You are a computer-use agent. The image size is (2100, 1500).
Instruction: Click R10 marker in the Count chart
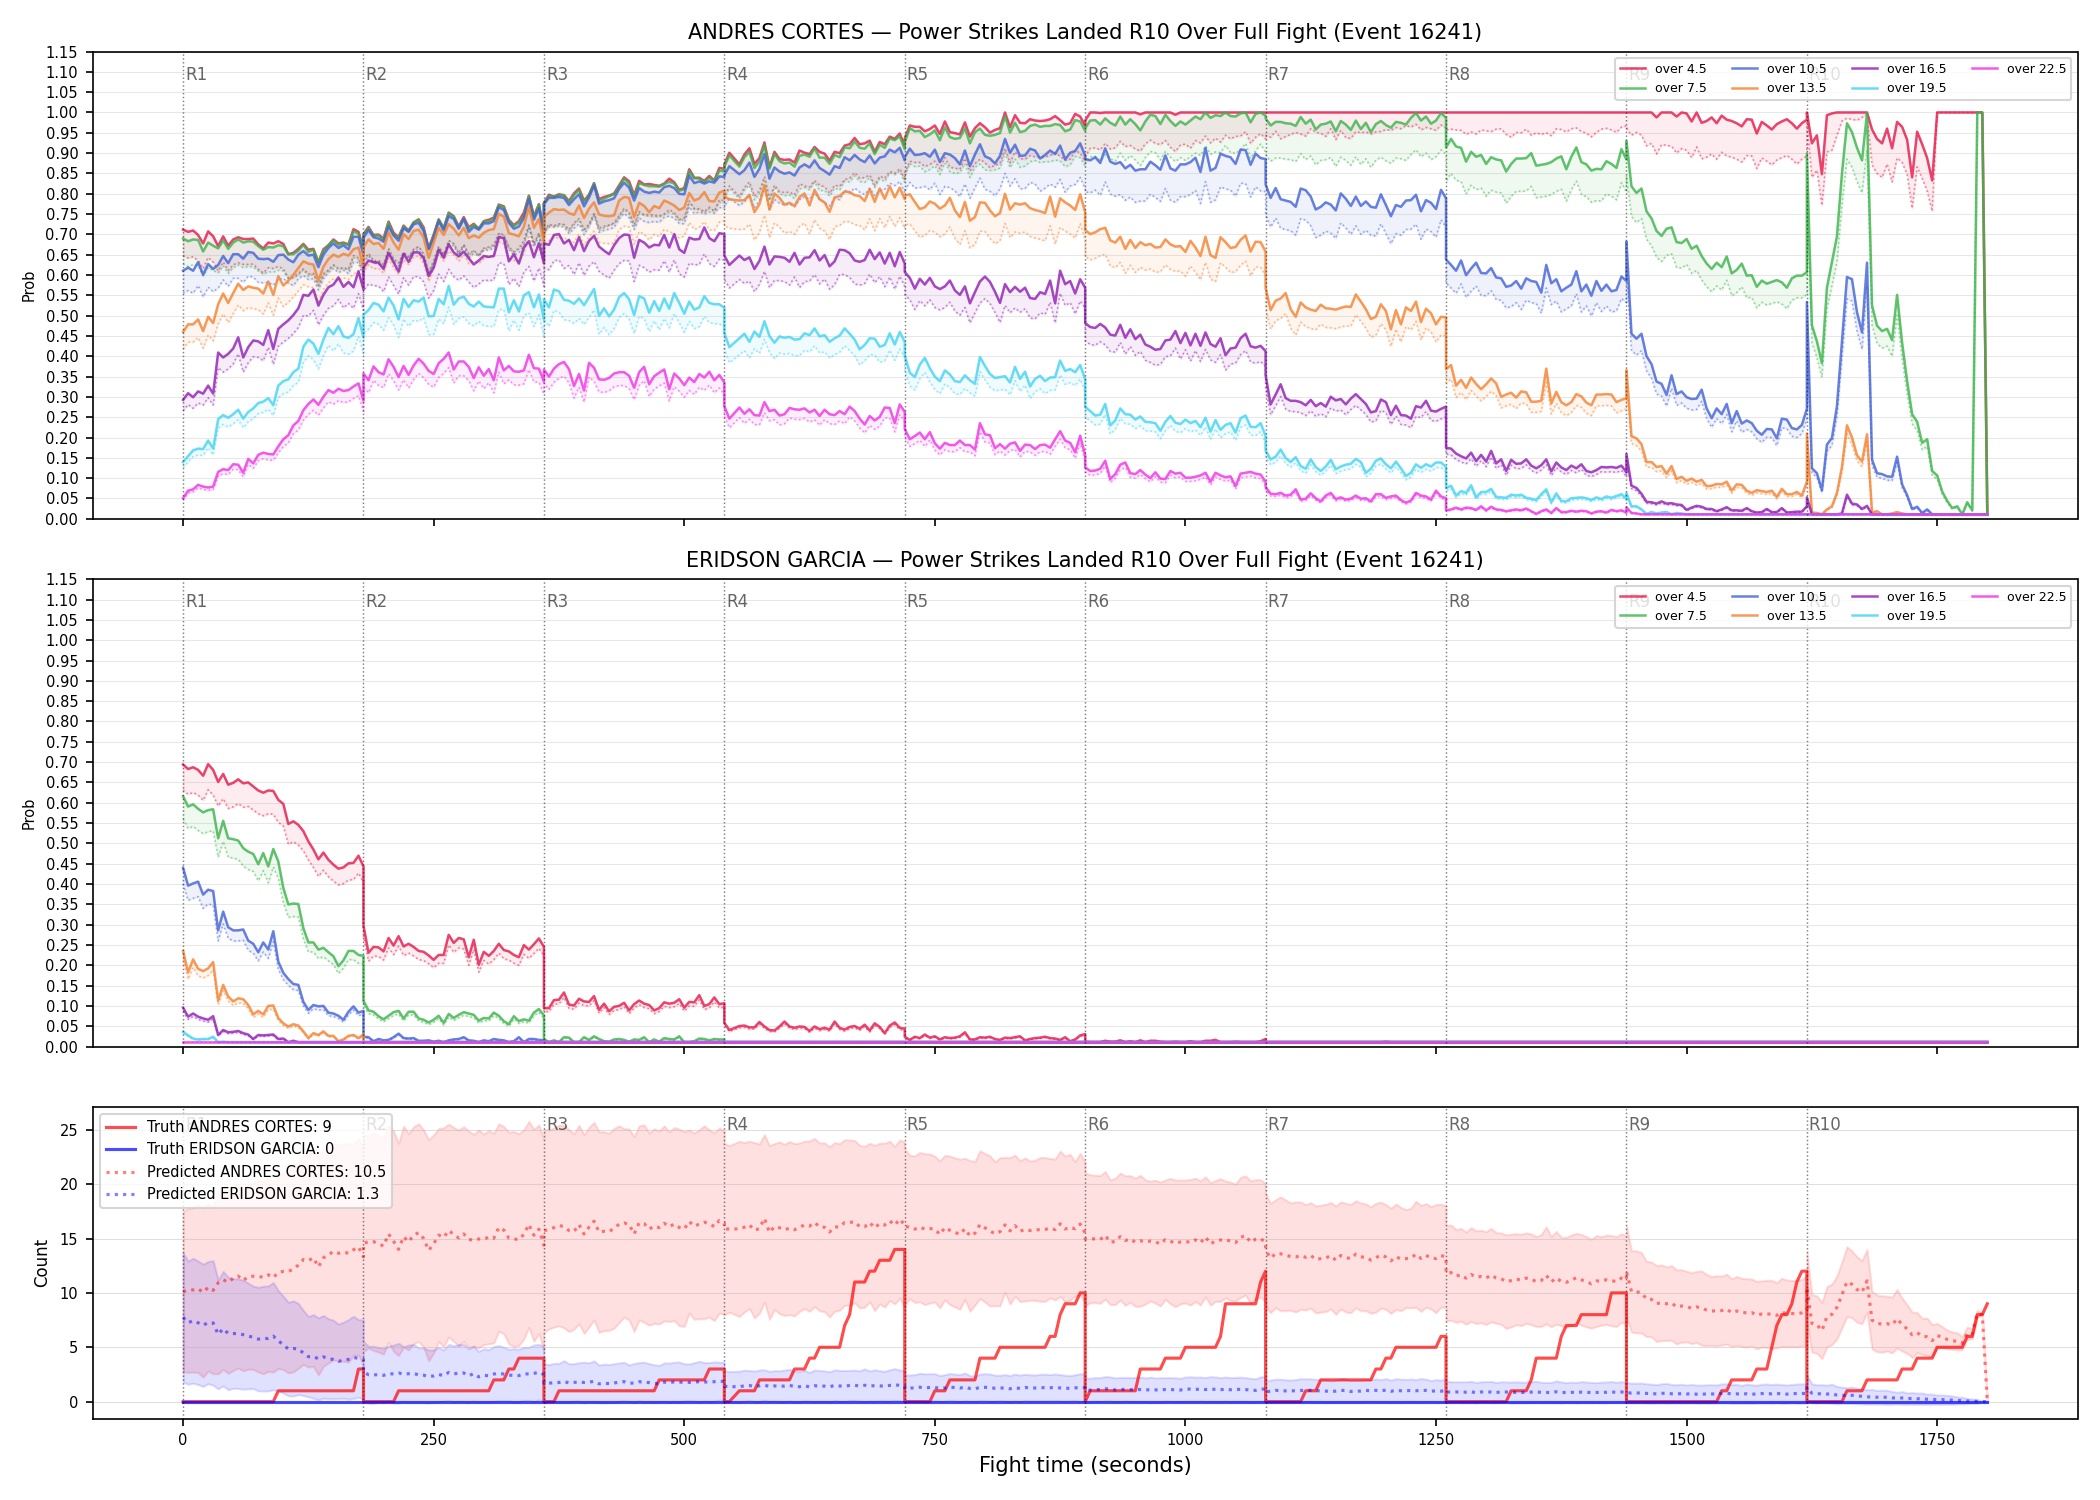tap(1824, 1124)
